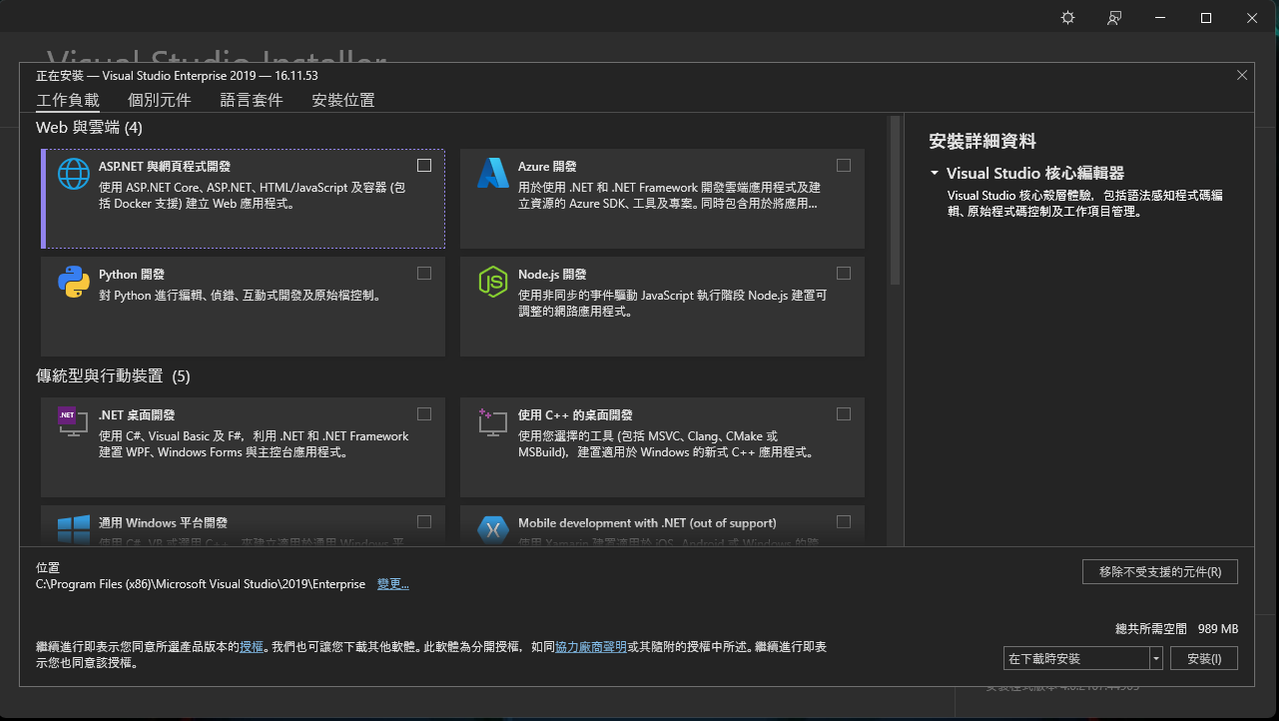
Task: Click the C++ desktop development icon
Action: [x=492, y=421]
